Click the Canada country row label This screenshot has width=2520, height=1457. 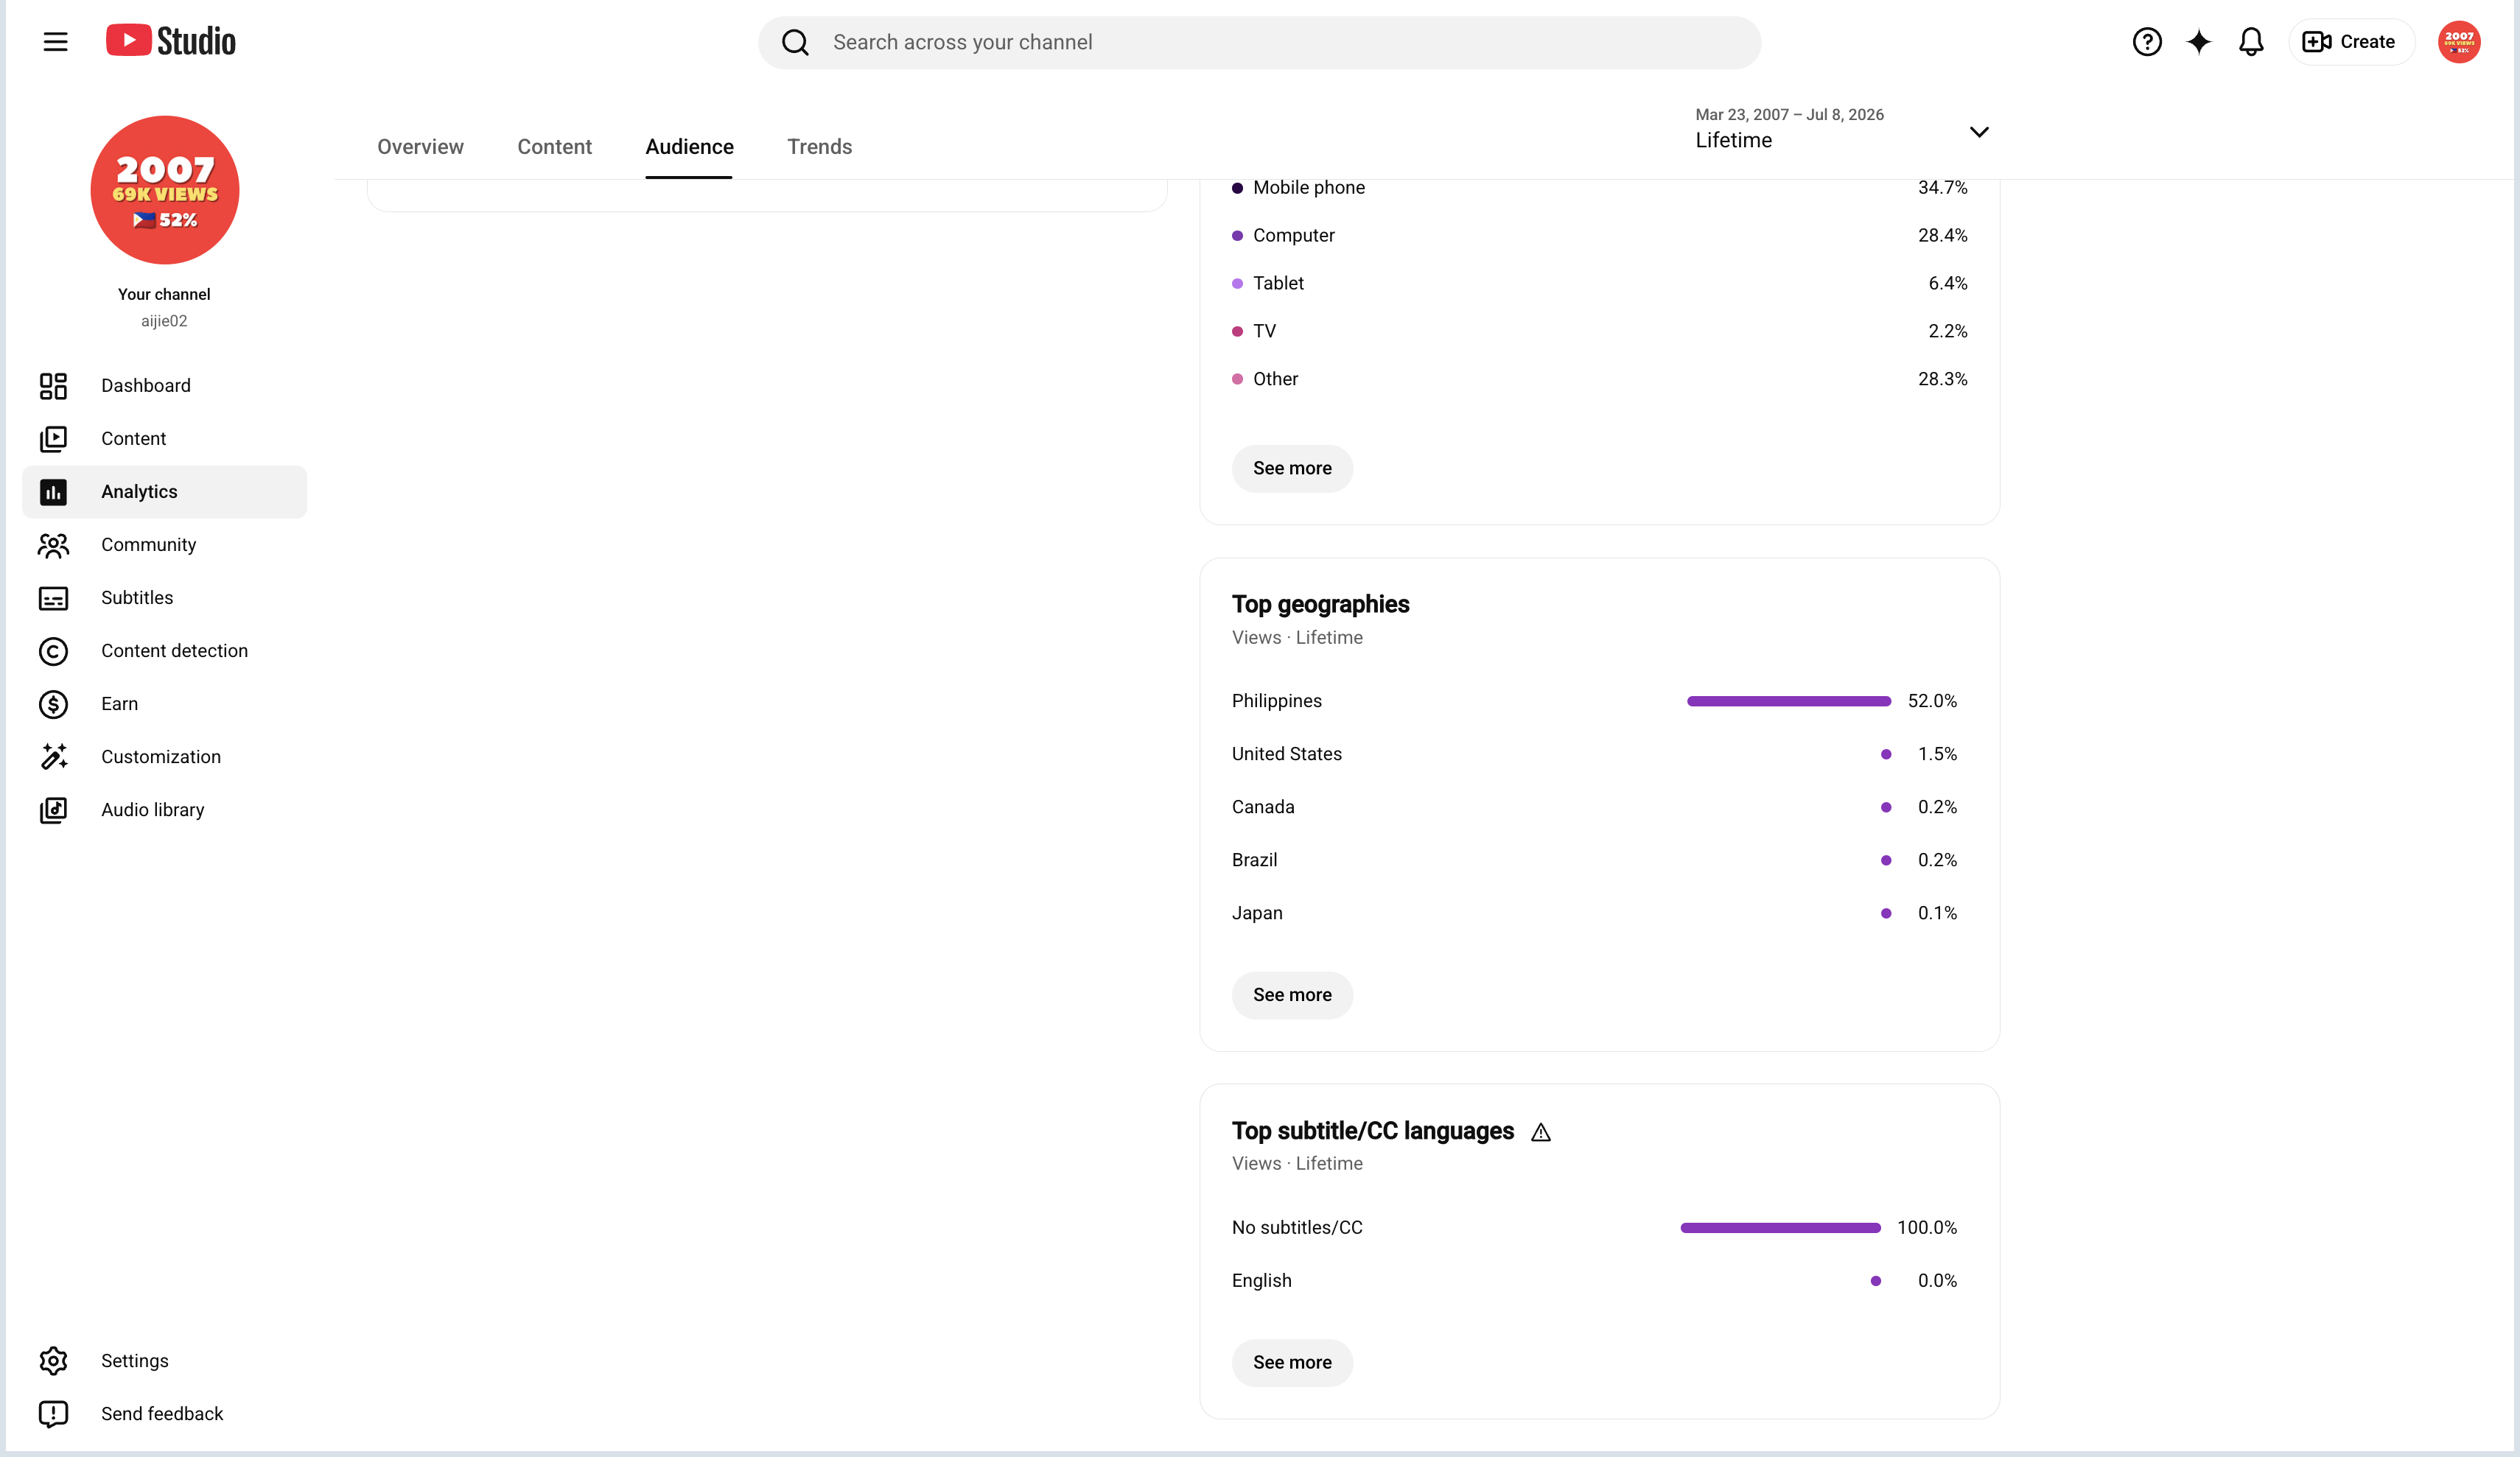point(1263,807)
